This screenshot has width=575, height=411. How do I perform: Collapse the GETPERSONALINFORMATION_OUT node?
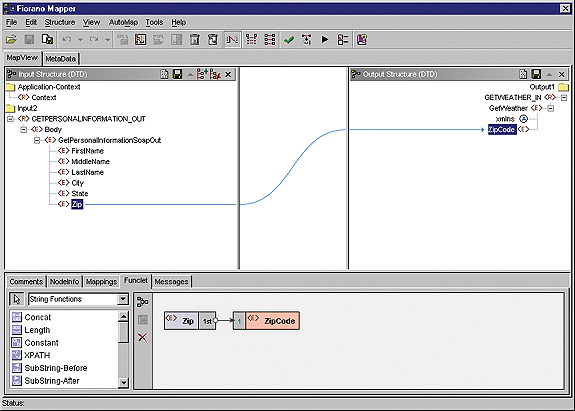click(x=10, y=119)
